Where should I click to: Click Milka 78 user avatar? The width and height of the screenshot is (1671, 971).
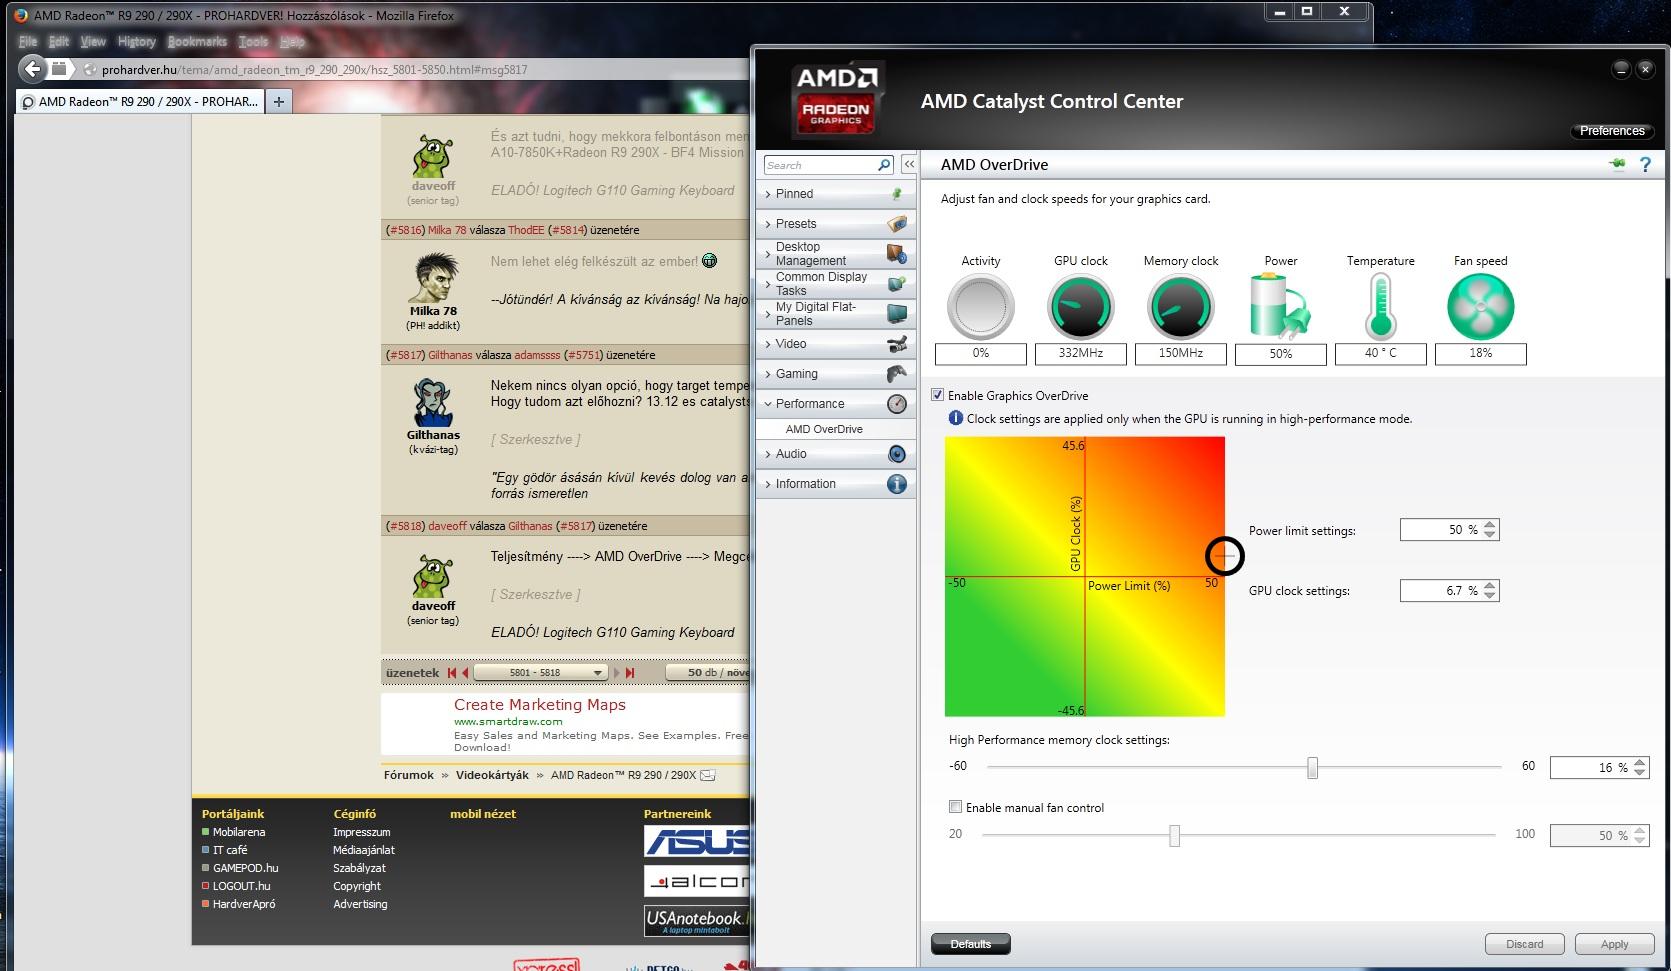tap(433, 277)
